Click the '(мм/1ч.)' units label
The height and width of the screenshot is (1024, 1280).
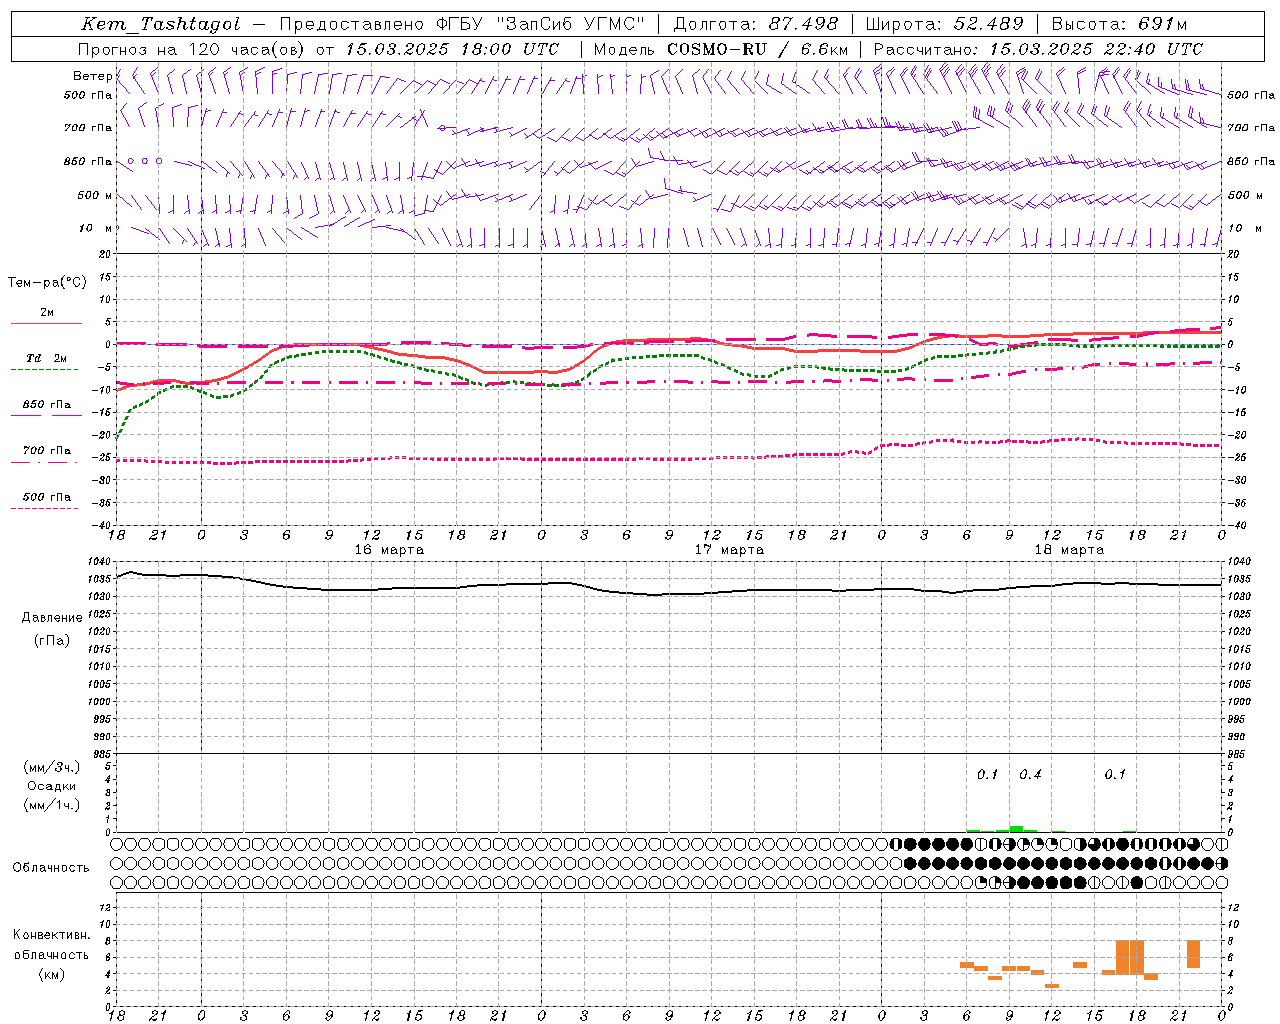(52, 805)
